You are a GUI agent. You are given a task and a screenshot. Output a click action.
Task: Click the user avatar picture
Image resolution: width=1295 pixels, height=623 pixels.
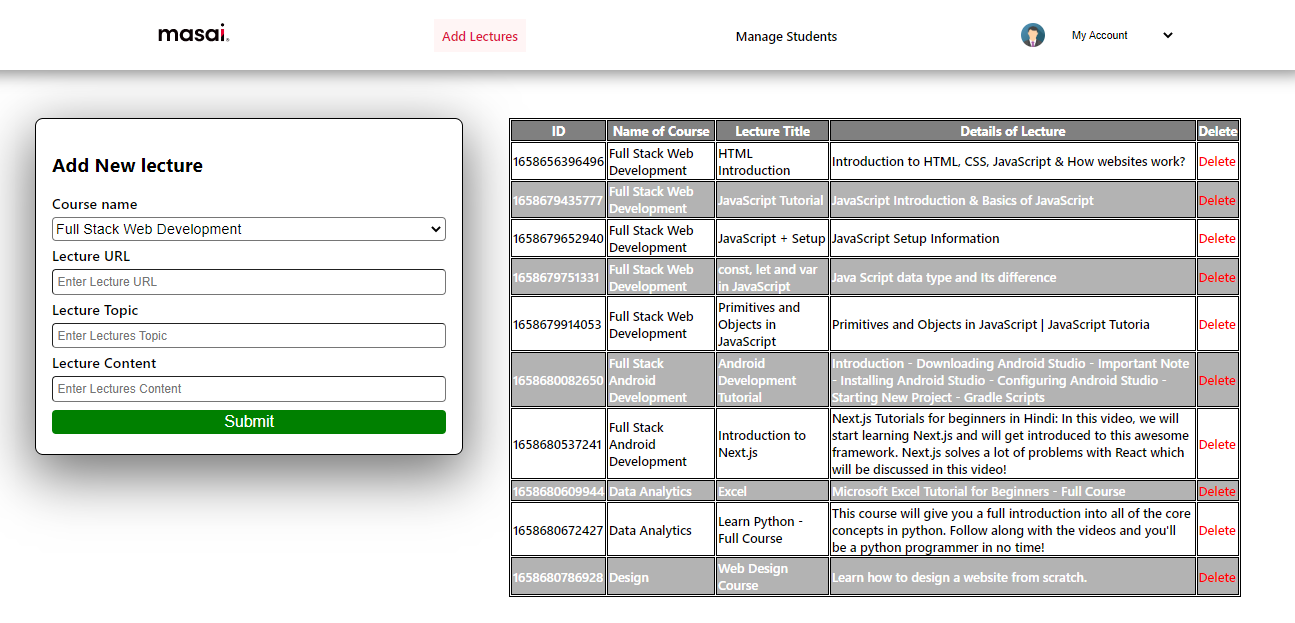click(x=1033, y=36)
